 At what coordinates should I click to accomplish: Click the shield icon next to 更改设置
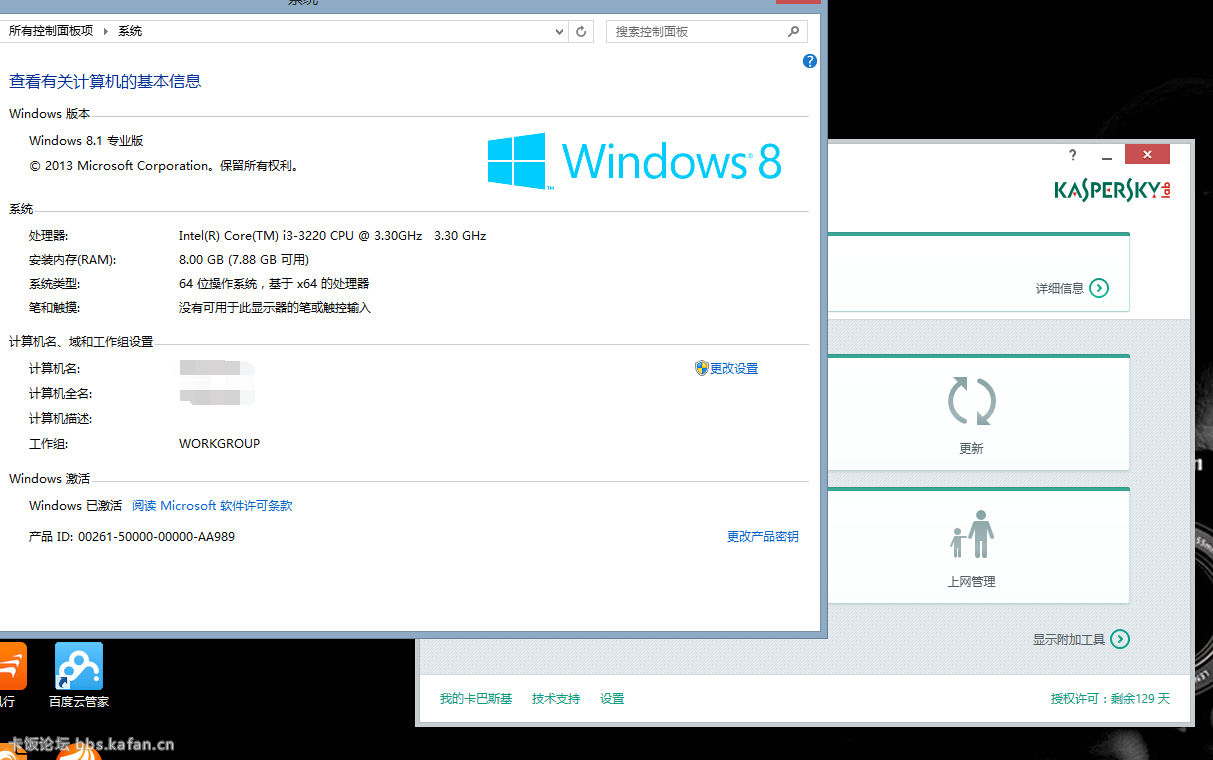pos(701,368)
